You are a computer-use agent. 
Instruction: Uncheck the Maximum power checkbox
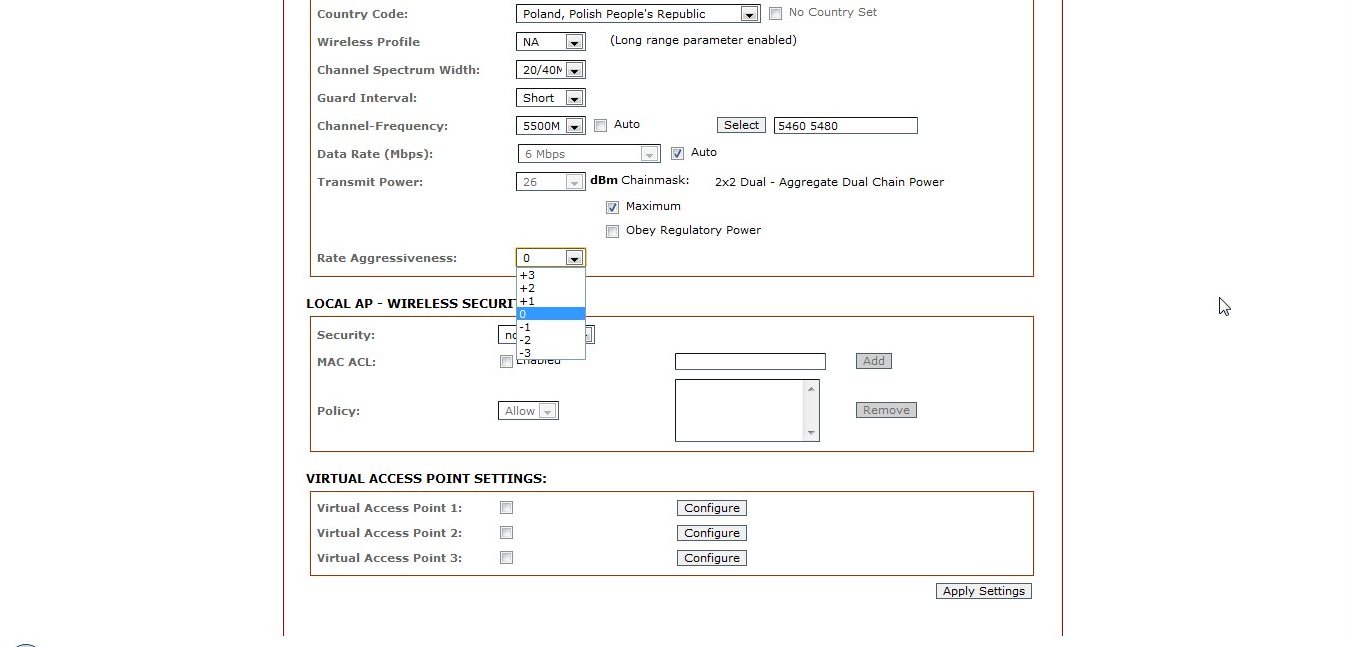613,207
